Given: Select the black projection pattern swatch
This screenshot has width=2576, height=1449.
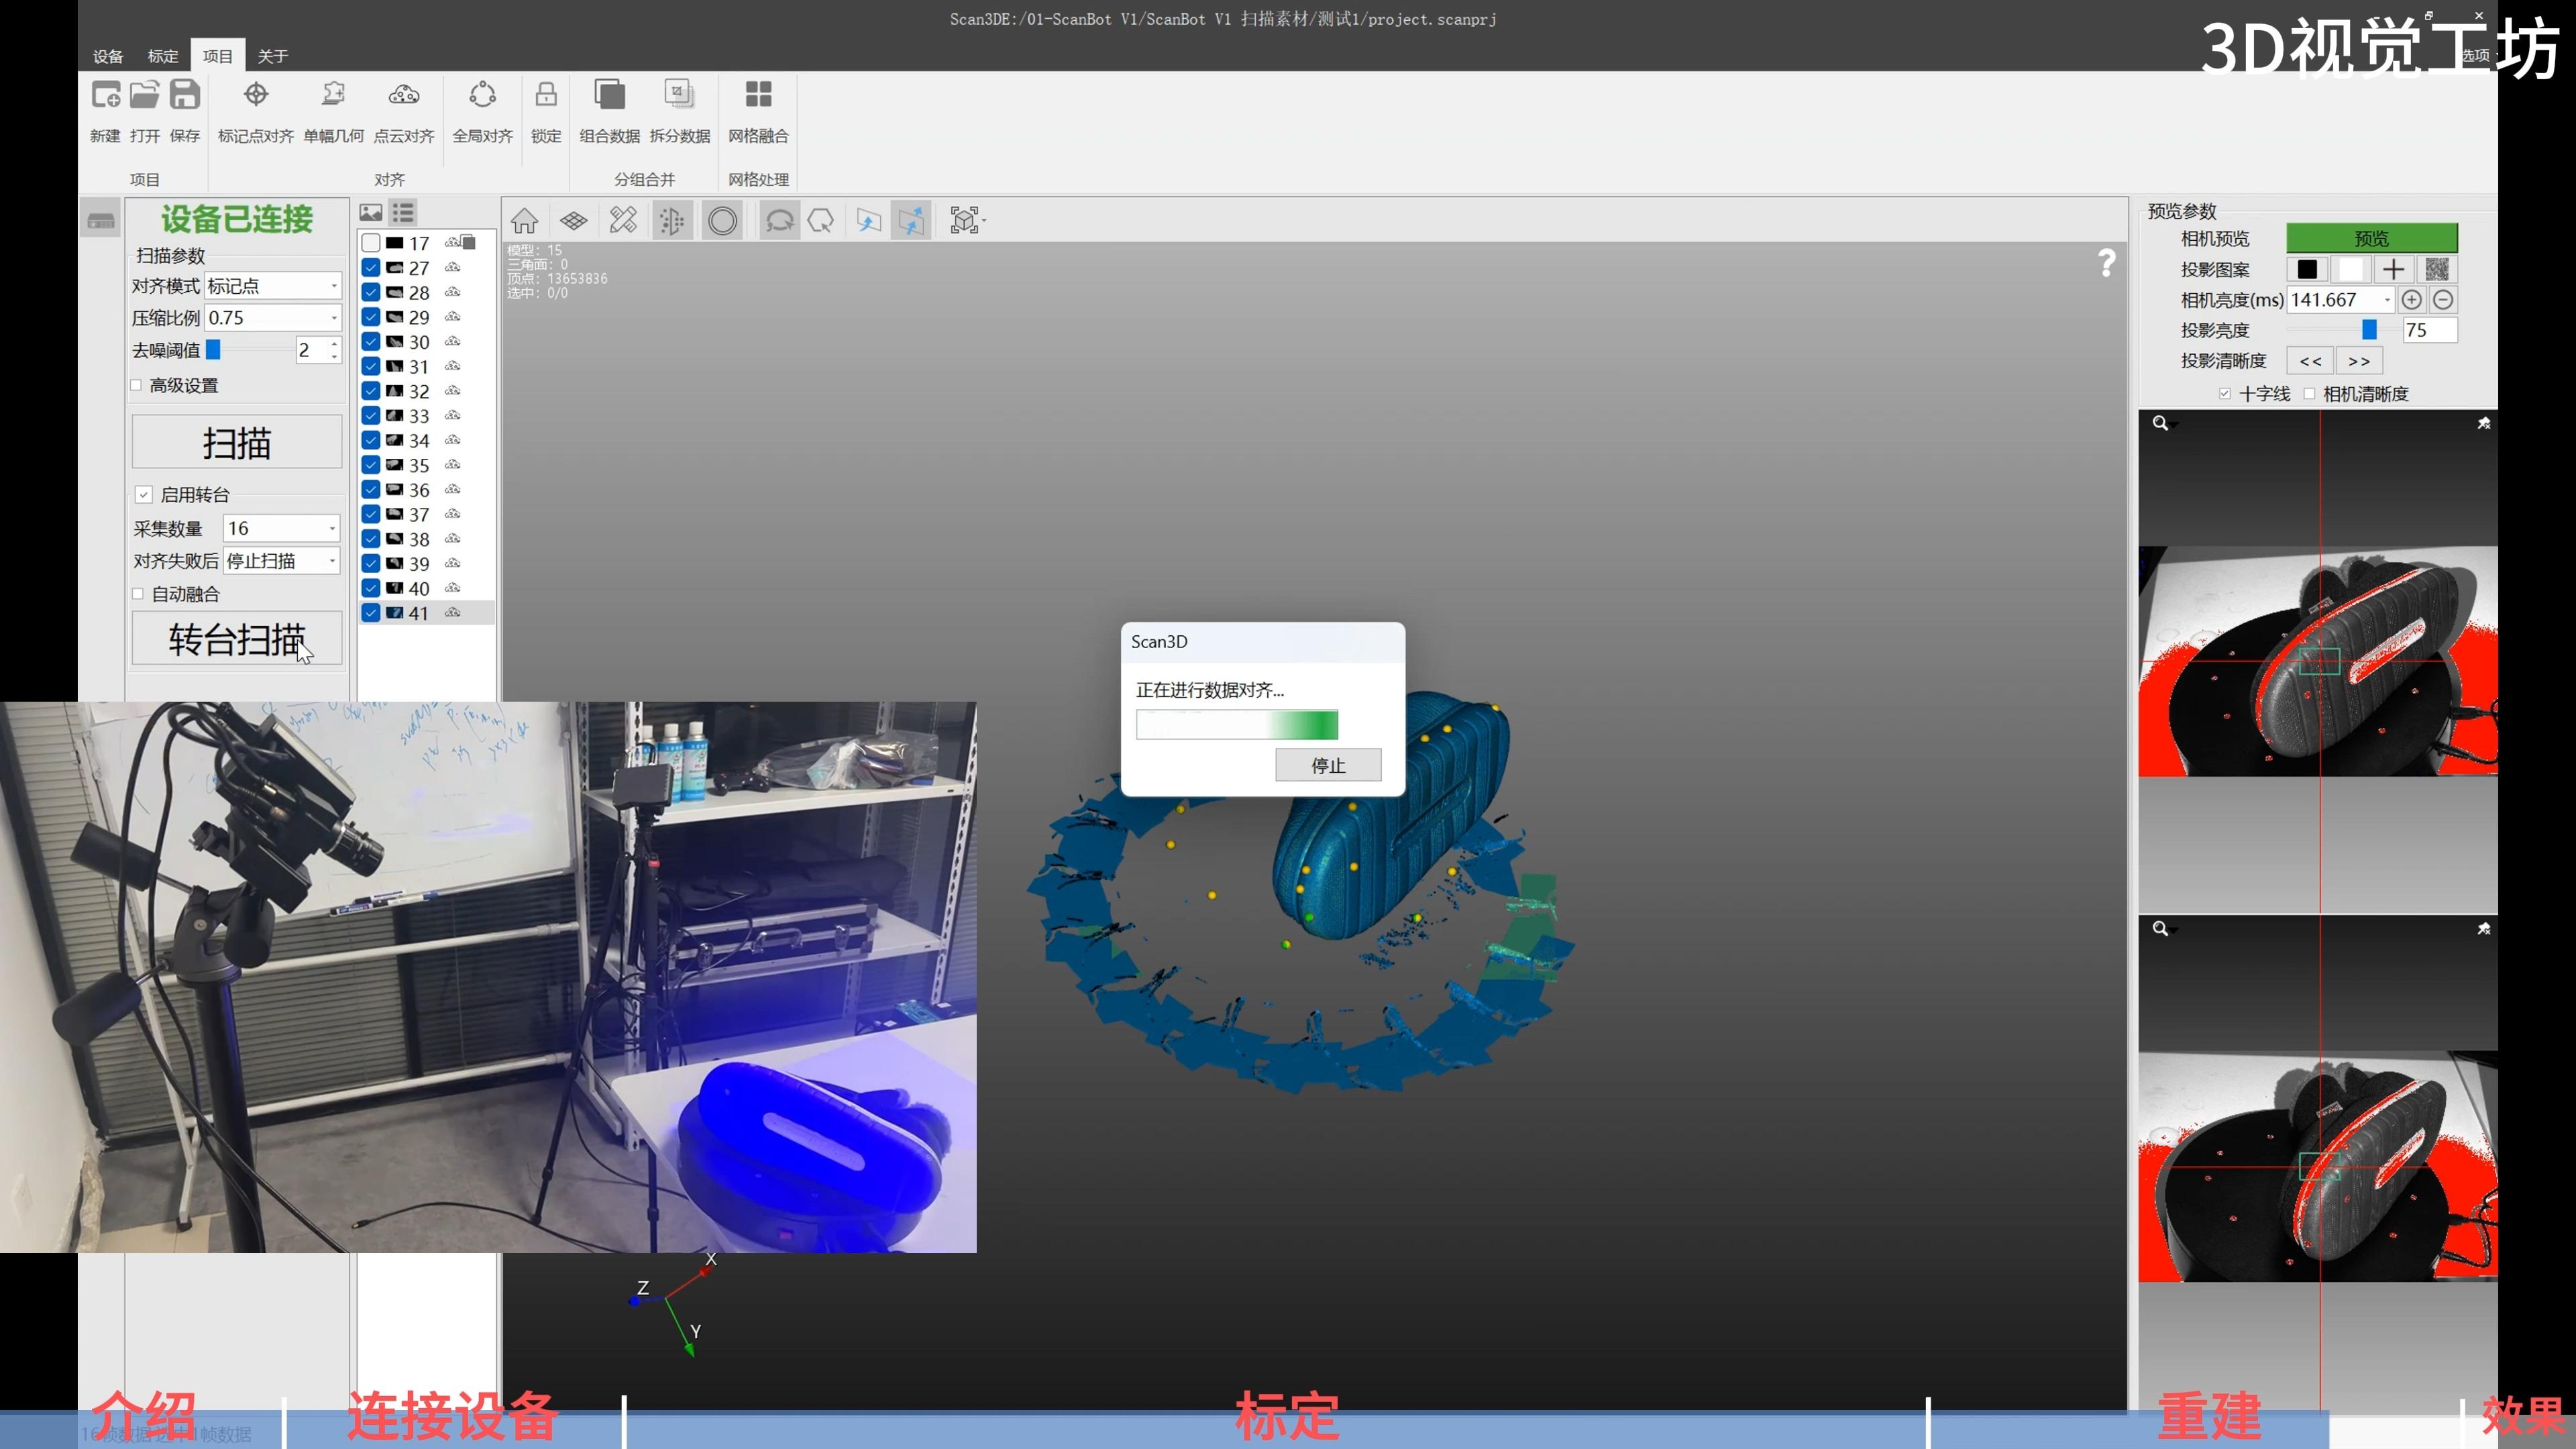Looking at the screenshot, I should click(x=2307, y=268).
